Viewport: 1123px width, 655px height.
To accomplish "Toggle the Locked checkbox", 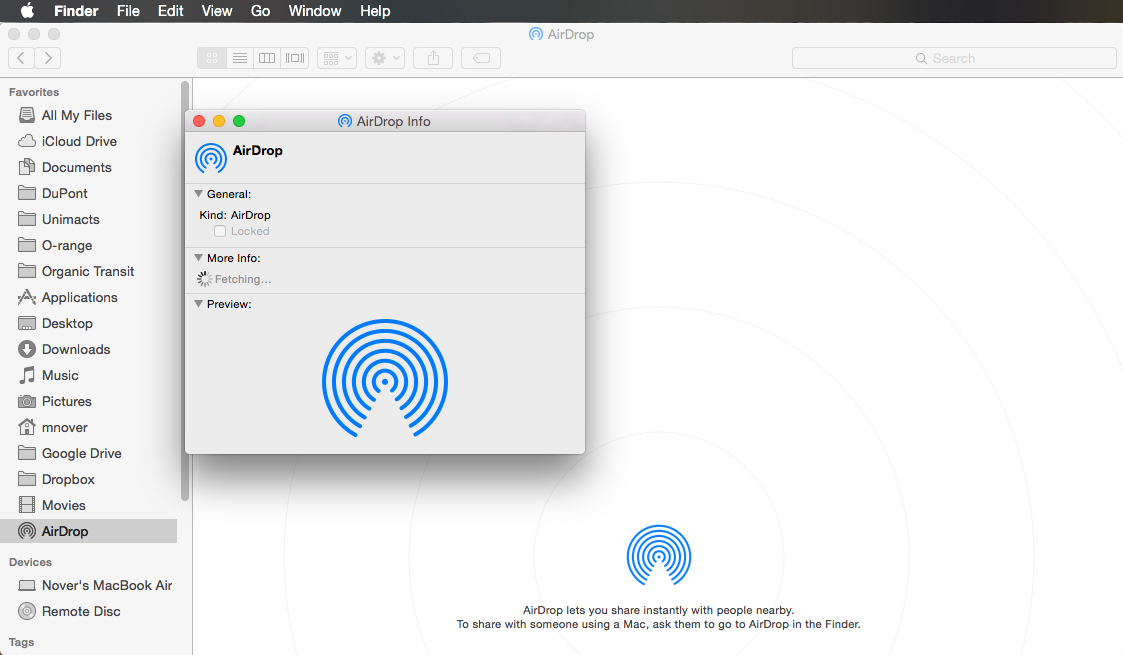I will coord(220,231).
